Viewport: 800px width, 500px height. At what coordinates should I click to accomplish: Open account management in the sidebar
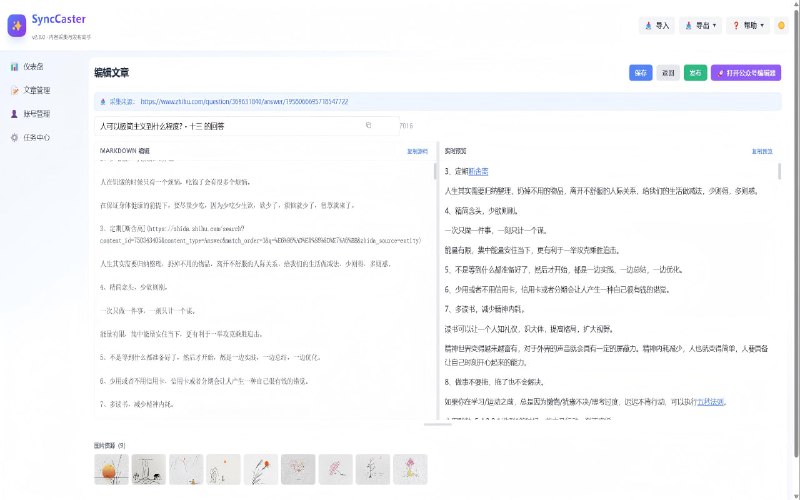tap(14, 114)
